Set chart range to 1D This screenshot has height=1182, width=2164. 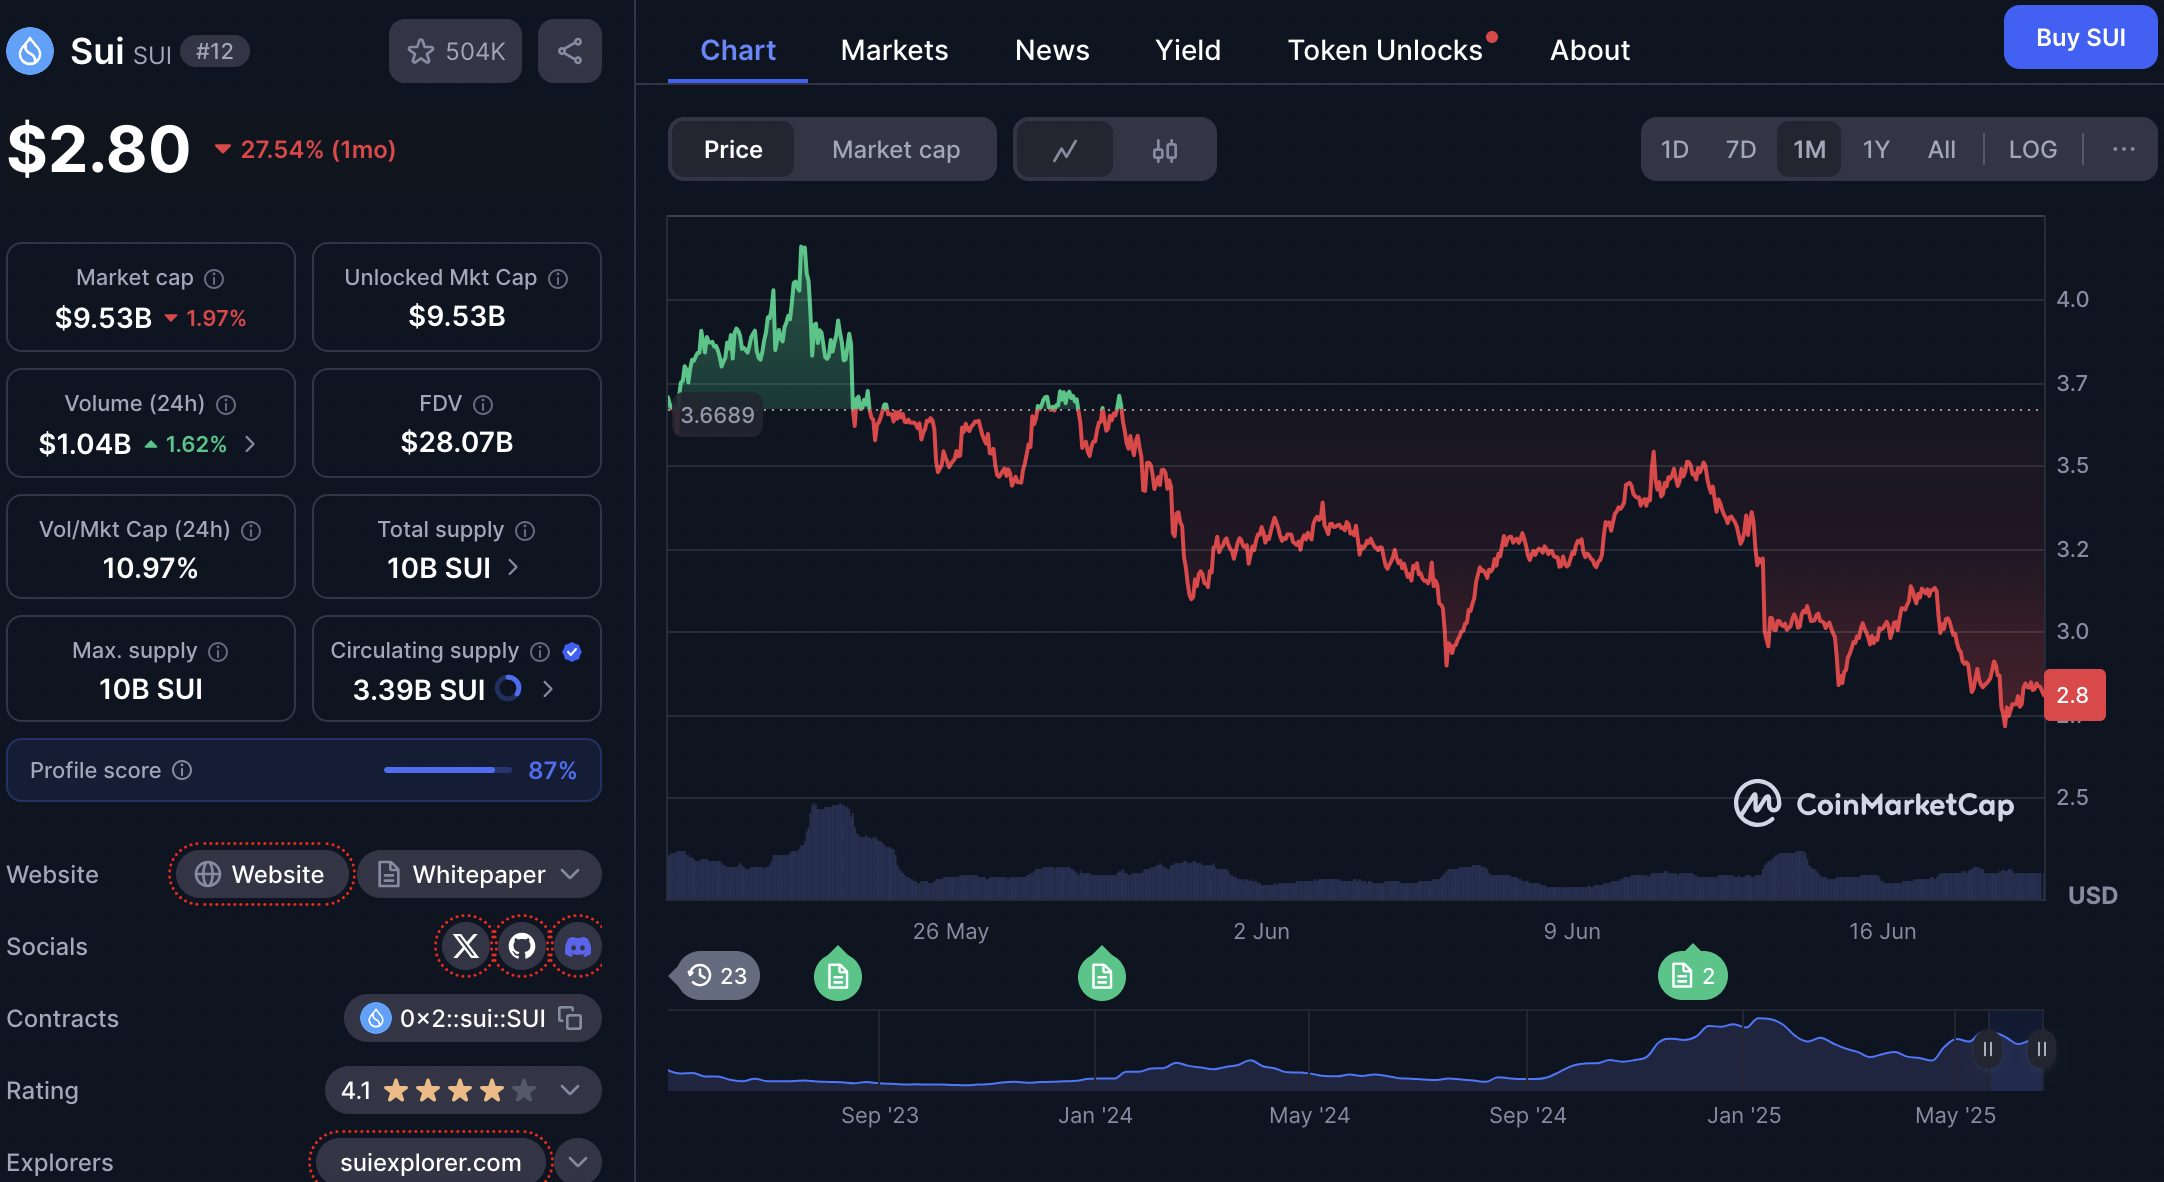click(x=1674, y=150)
